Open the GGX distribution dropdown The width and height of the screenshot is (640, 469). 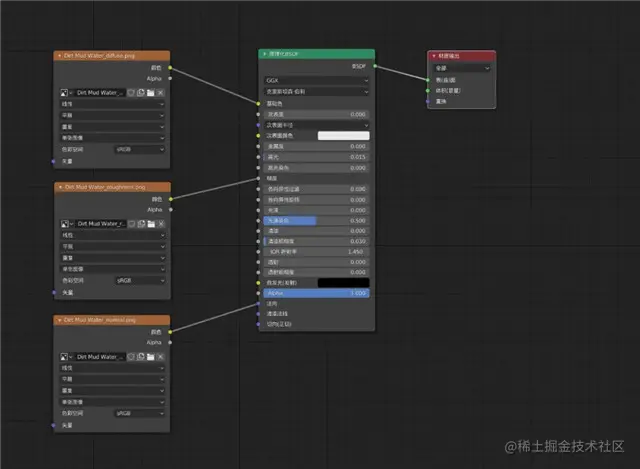317,80
